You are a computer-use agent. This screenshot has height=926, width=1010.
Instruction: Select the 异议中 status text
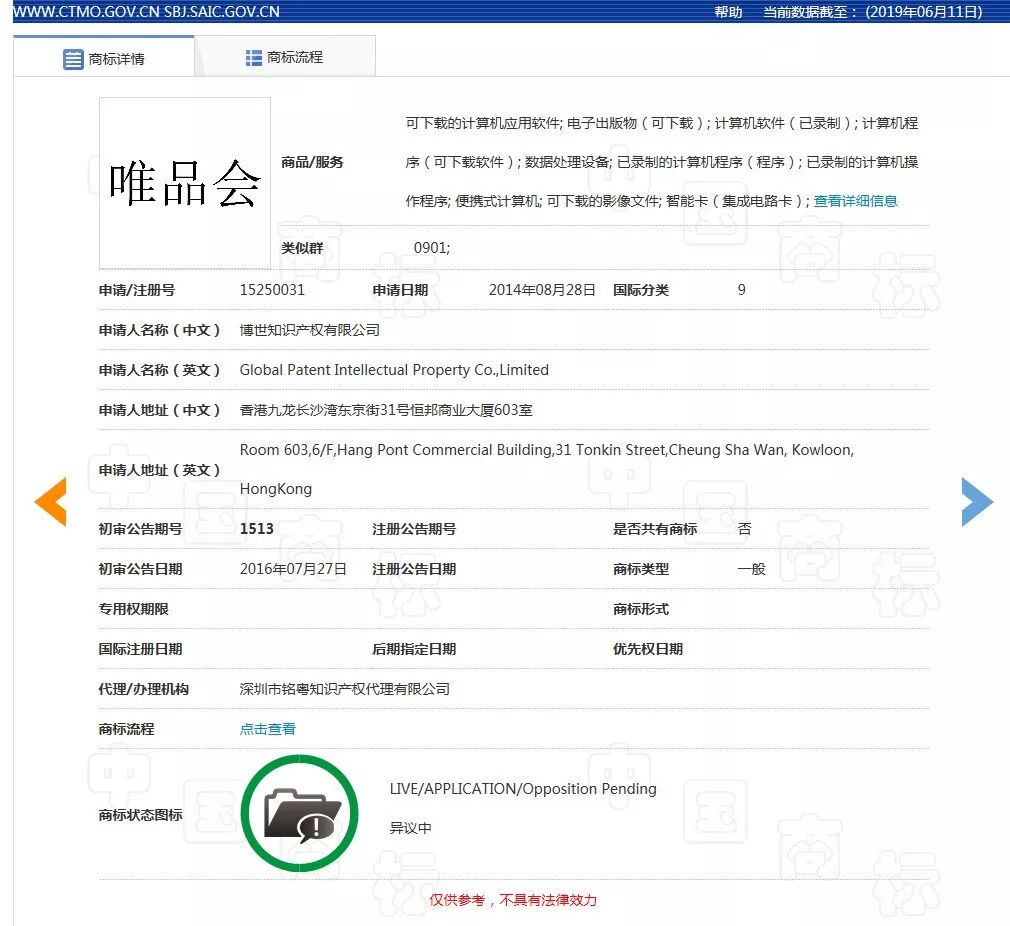[410, 828]
